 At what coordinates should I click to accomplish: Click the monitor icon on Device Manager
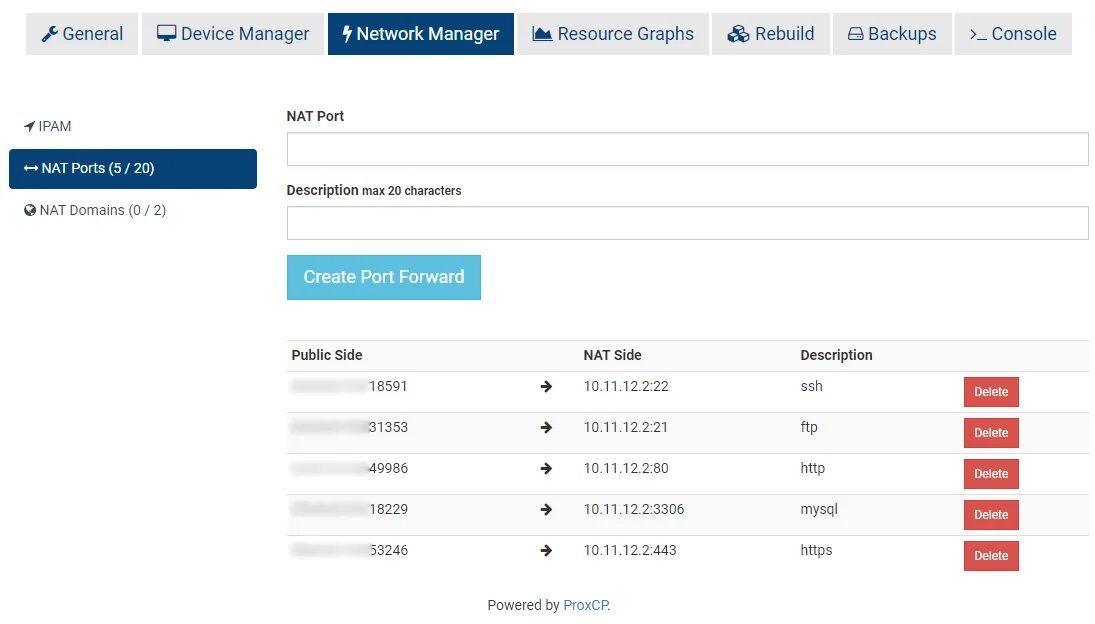pos(166,34)
